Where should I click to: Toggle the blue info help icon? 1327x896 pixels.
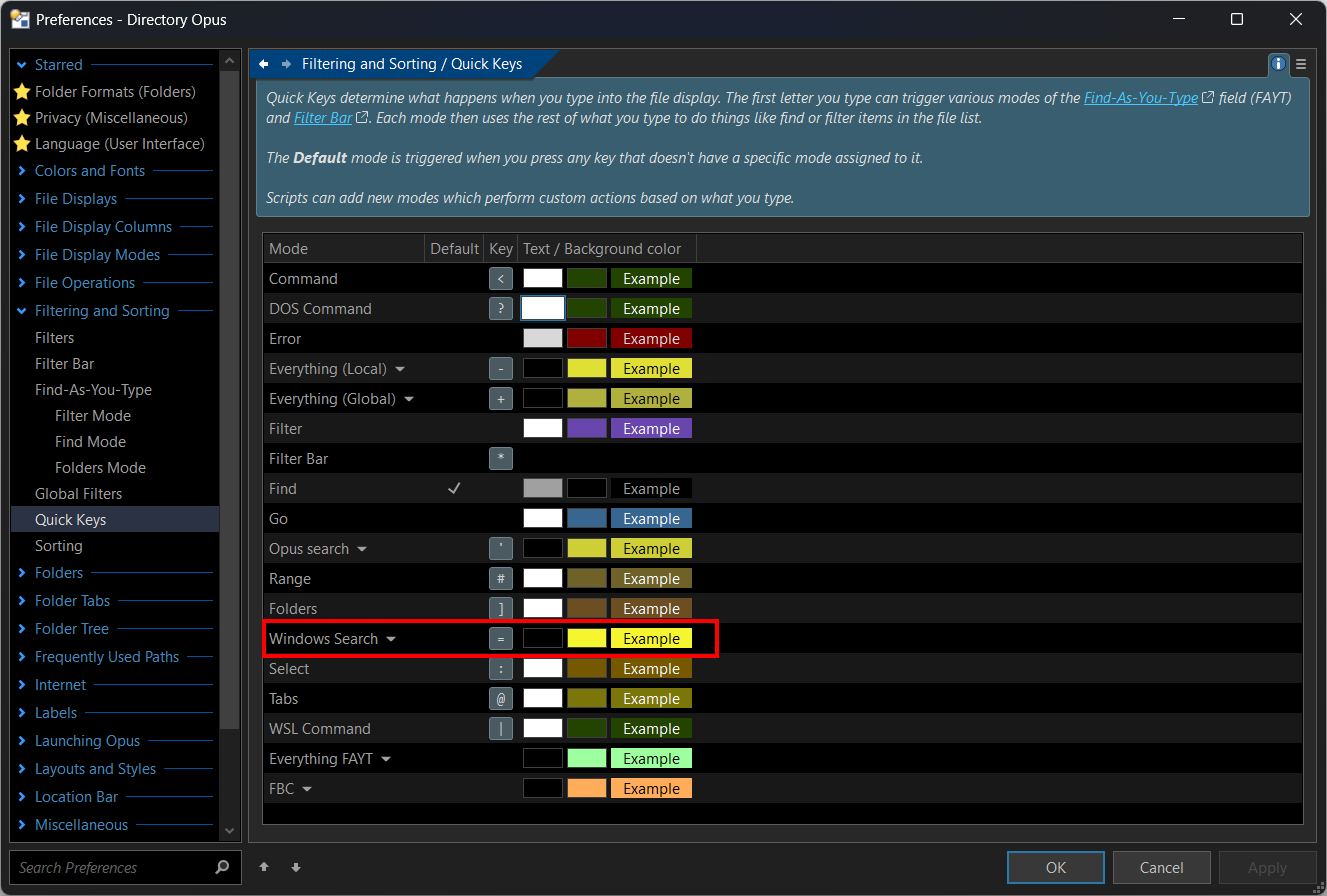(1279, 64)
